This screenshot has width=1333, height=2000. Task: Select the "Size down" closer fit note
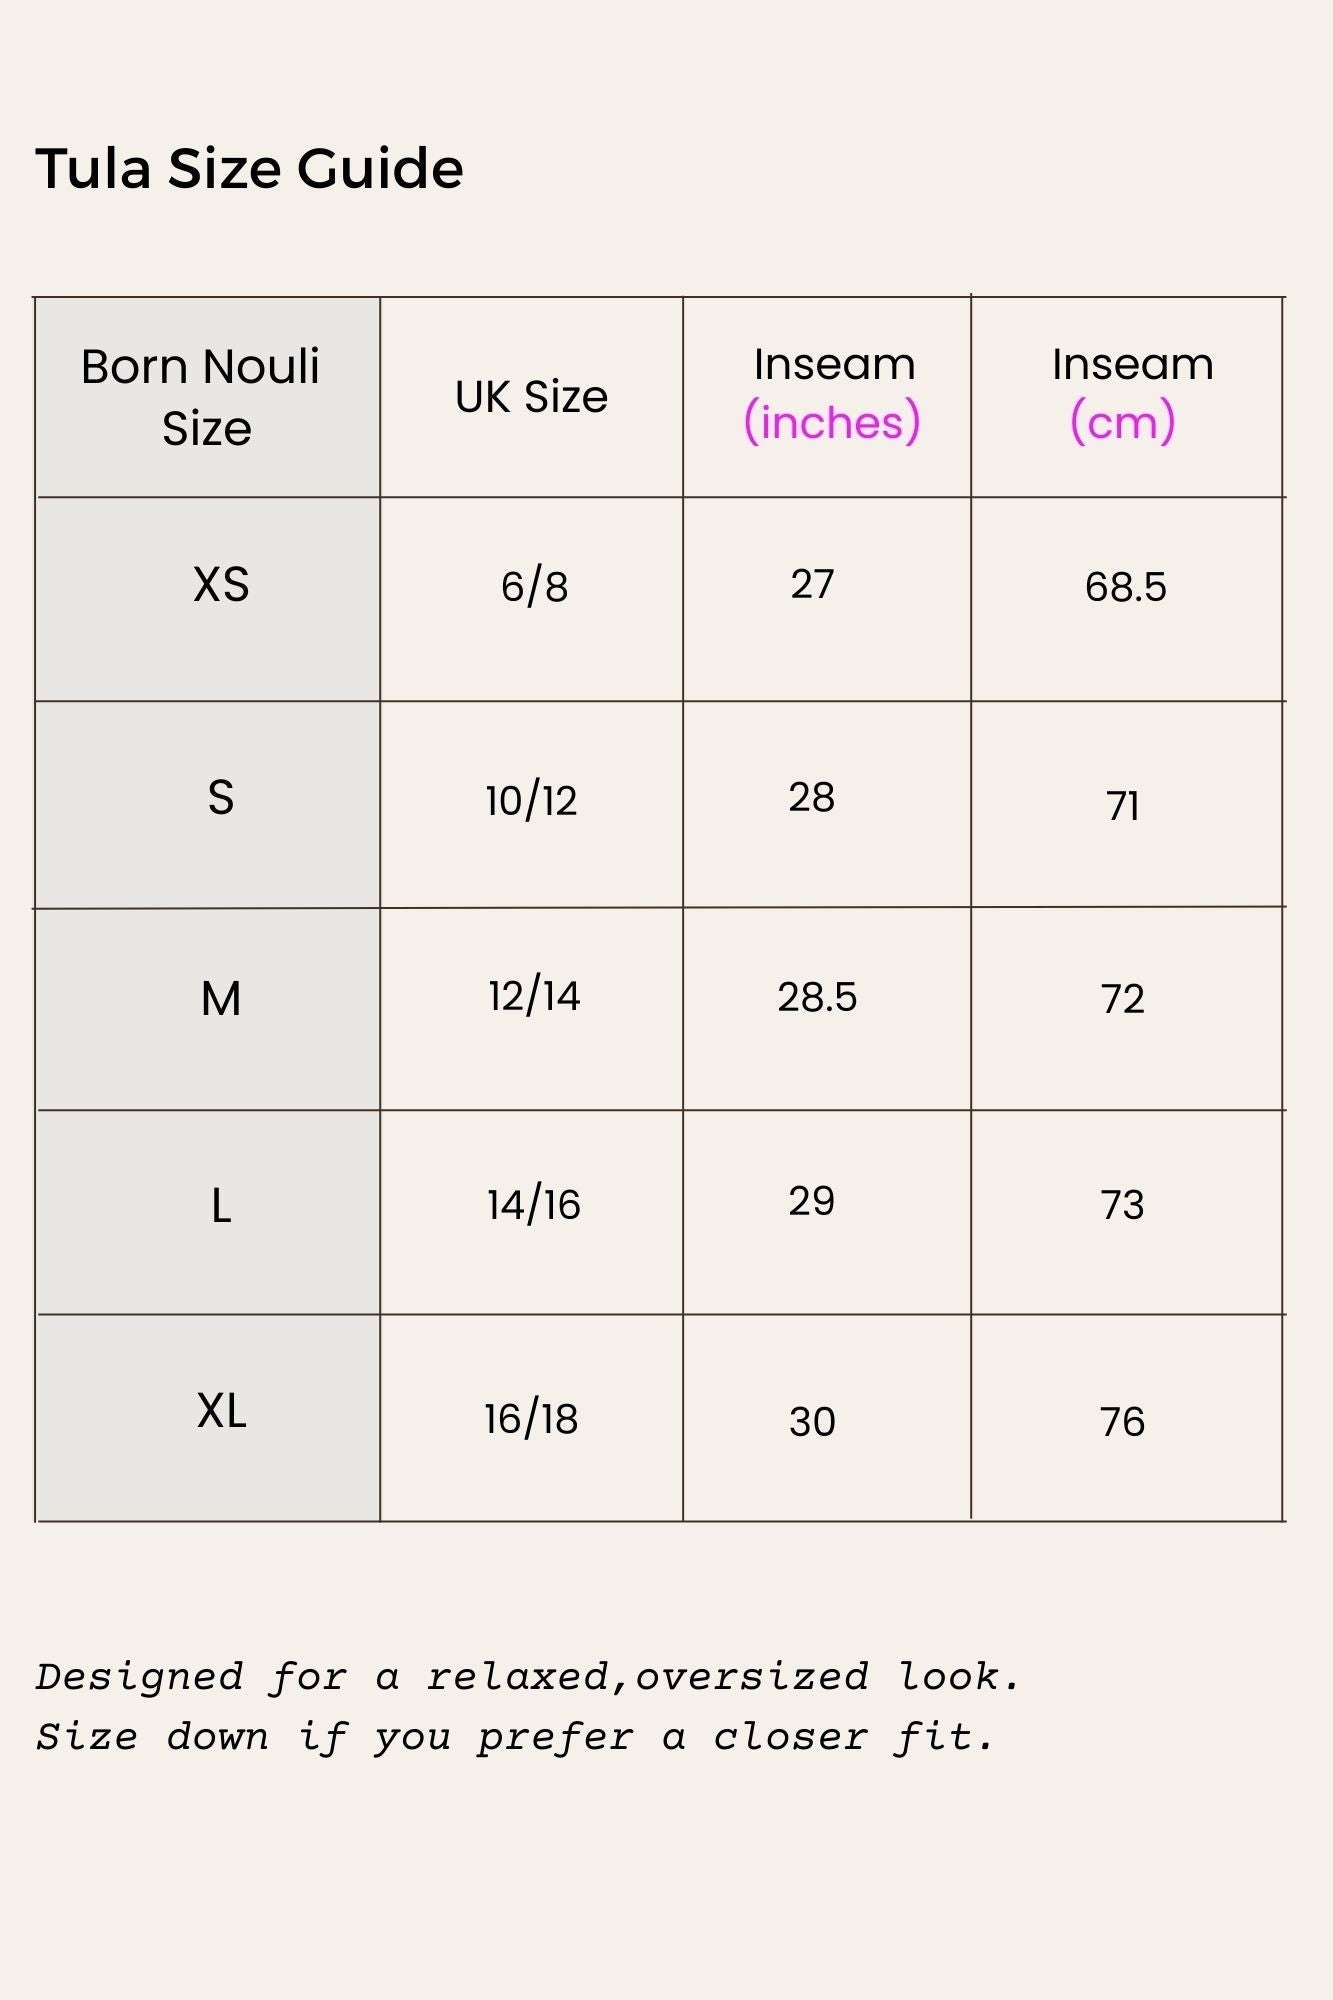click(x=515, y=1738)
